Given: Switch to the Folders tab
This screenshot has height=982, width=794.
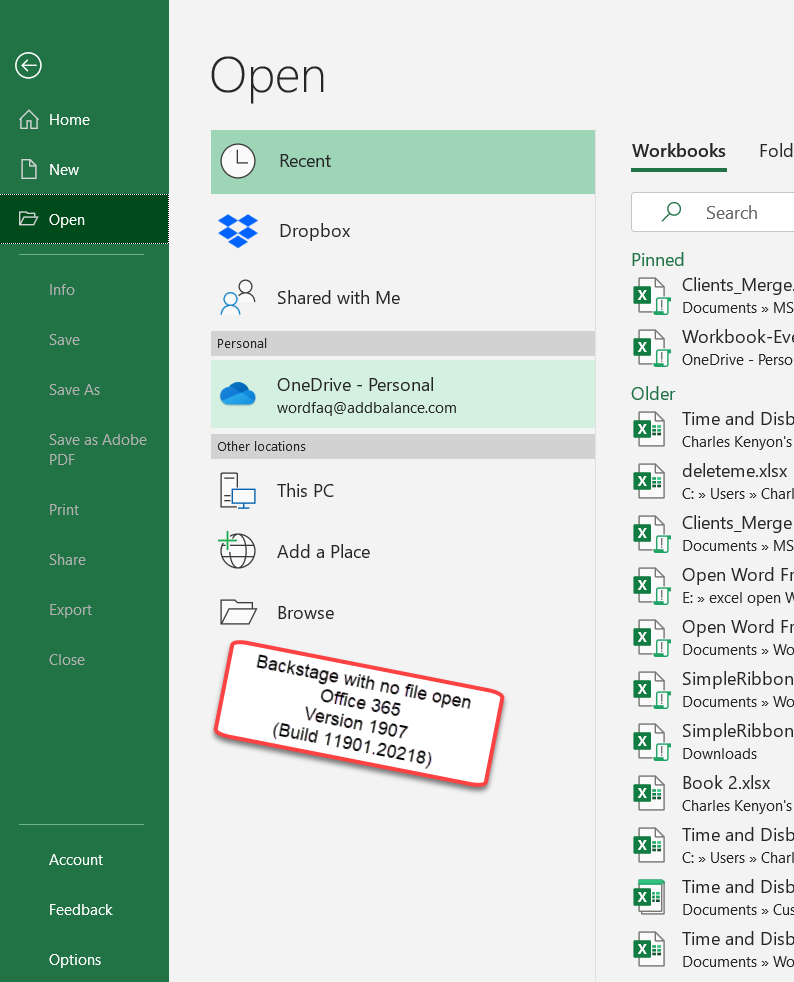Looking at the screenshot, I should tap(776, 151).
